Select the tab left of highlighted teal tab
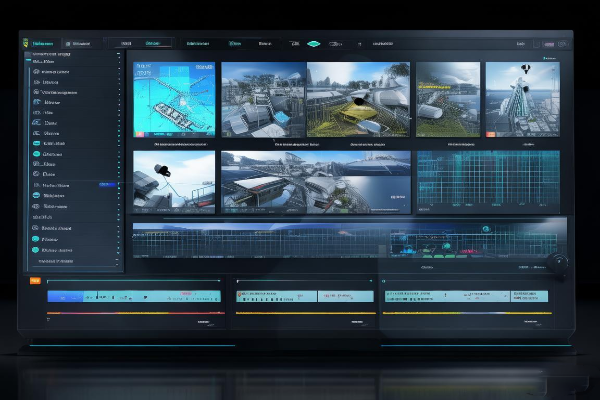Screen dimensions: 600x400 (x=125, y=44)
